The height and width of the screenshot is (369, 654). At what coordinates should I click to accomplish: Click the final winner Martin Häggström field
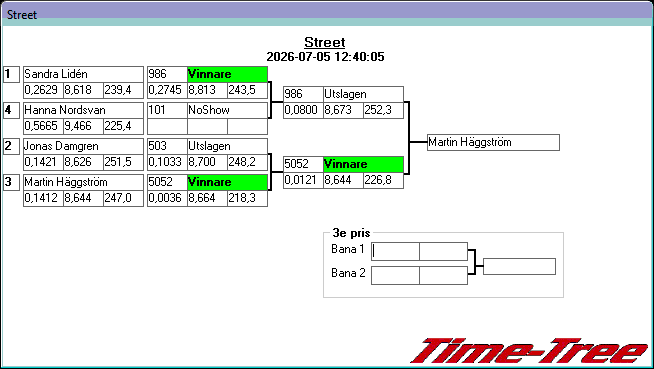click(493, 143)
